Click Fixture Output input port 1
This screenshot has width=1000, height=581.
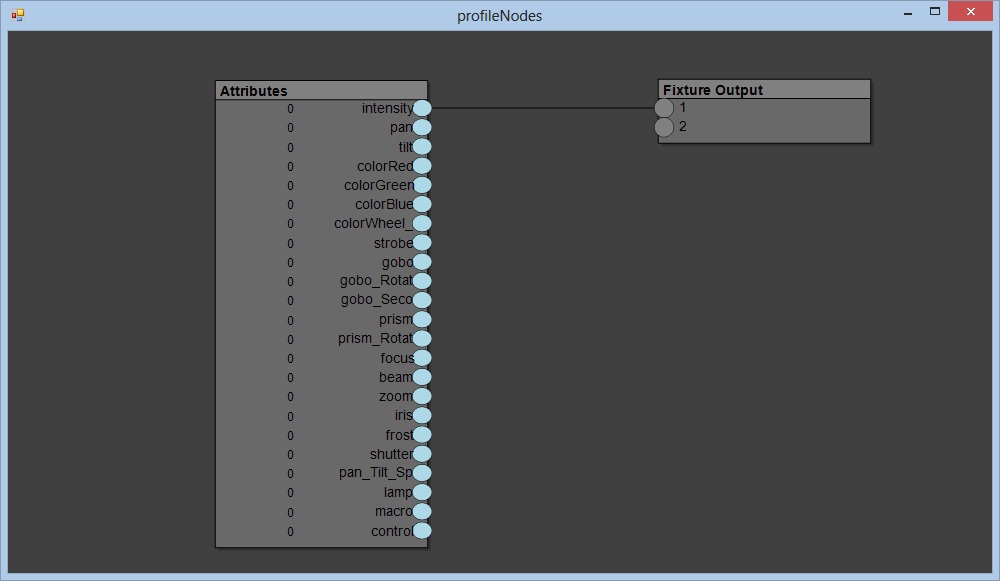664,108
